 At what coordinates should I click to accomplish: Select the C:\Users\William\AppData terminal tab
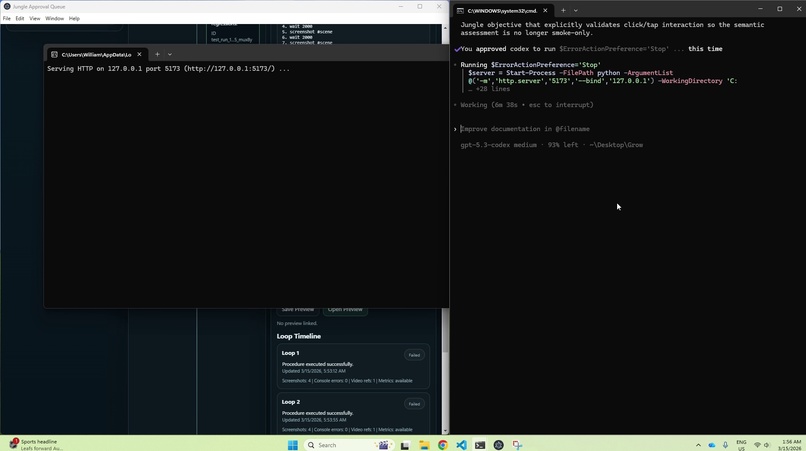(x=96, y=55)
